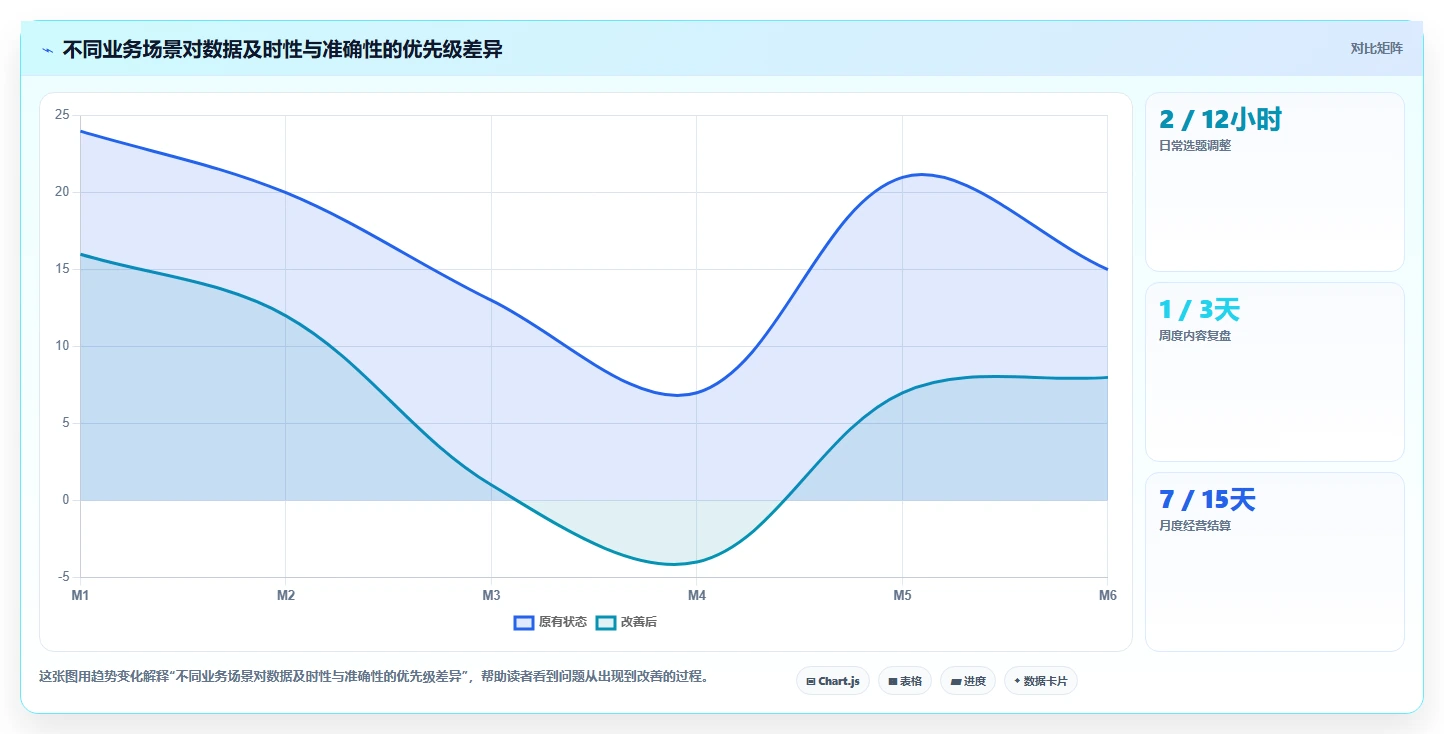Click the M5 x-axis label
1444x734 pixels.
pos(902,596)
